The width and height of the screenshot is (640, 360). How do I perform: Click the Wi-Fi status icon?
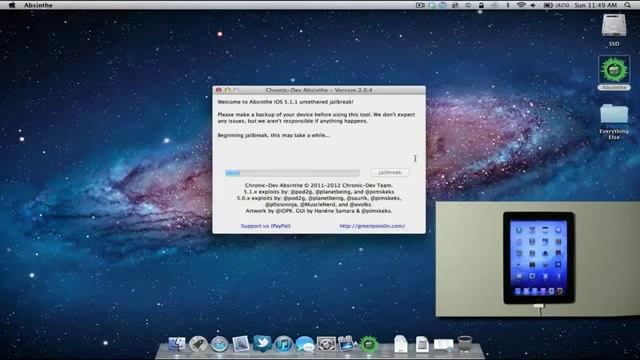pos(521,5)
